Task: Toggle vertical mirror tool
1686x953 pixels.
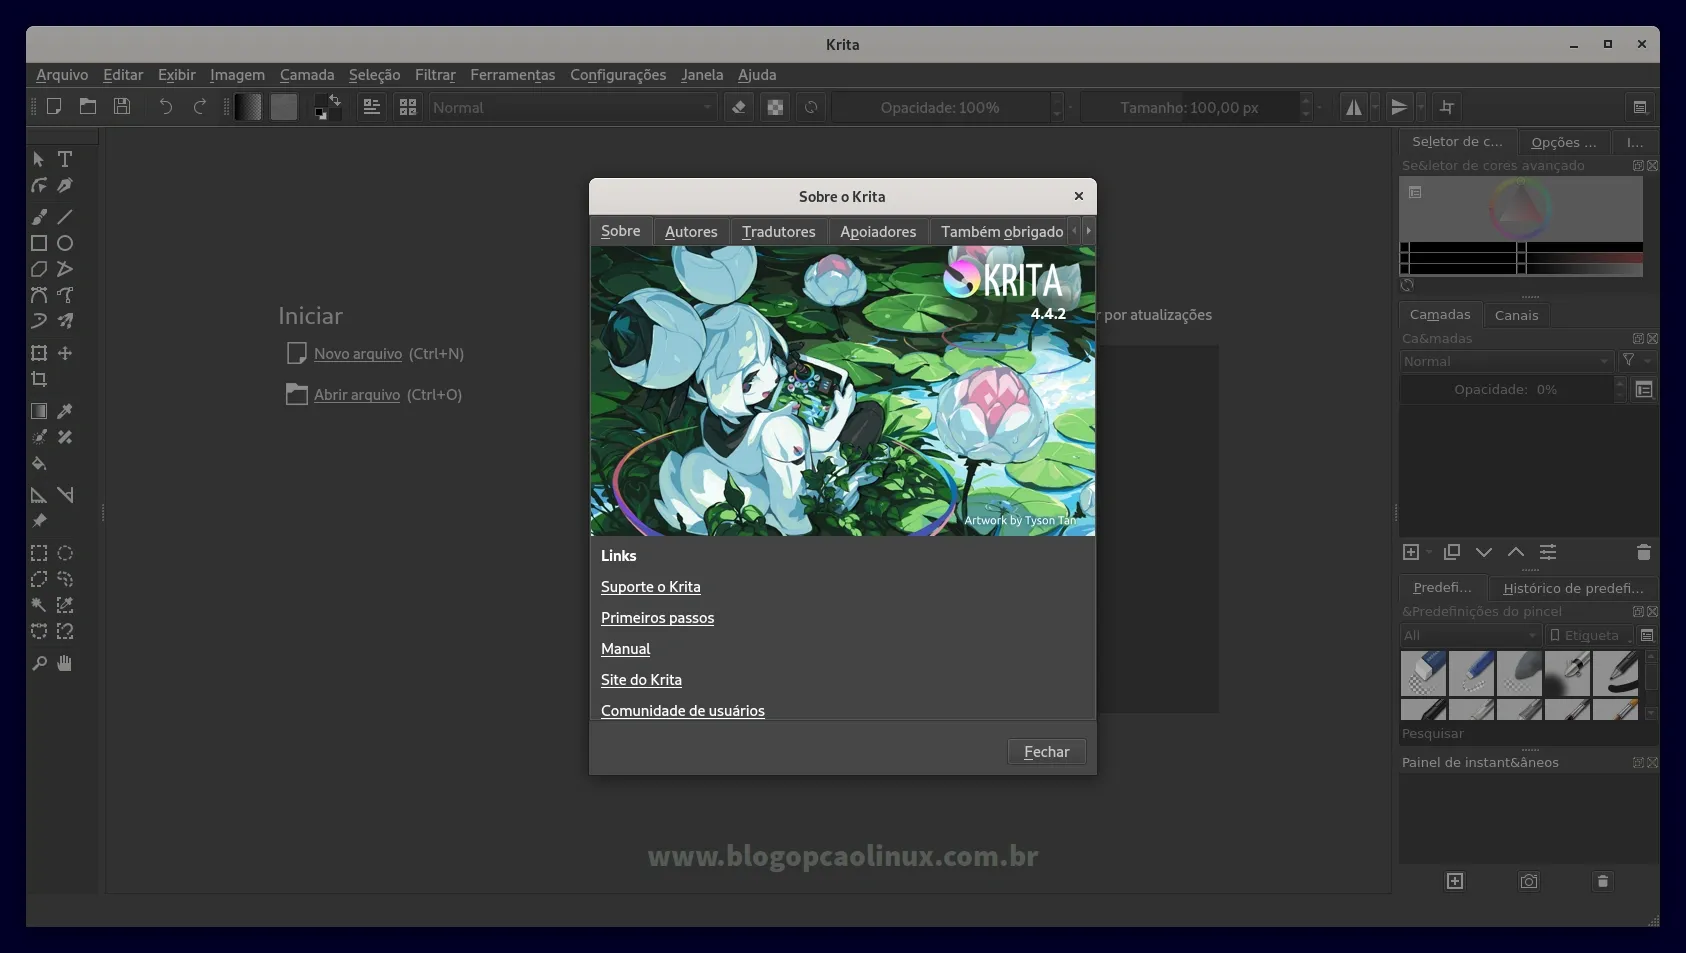Action: click(1399, 107)
